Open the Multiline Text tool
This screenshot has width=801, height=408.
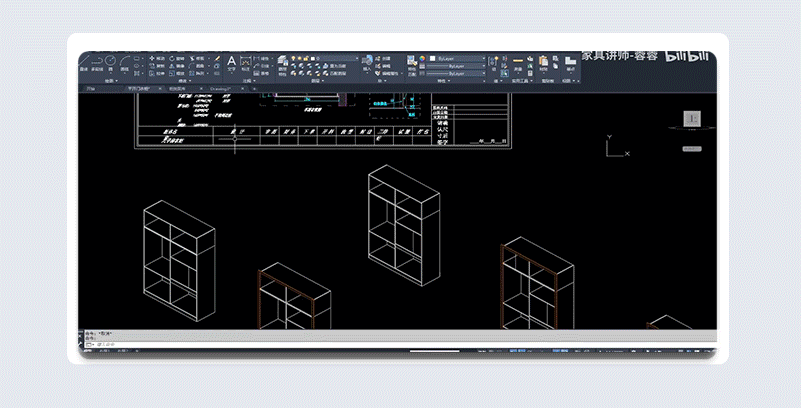[231, 63]
